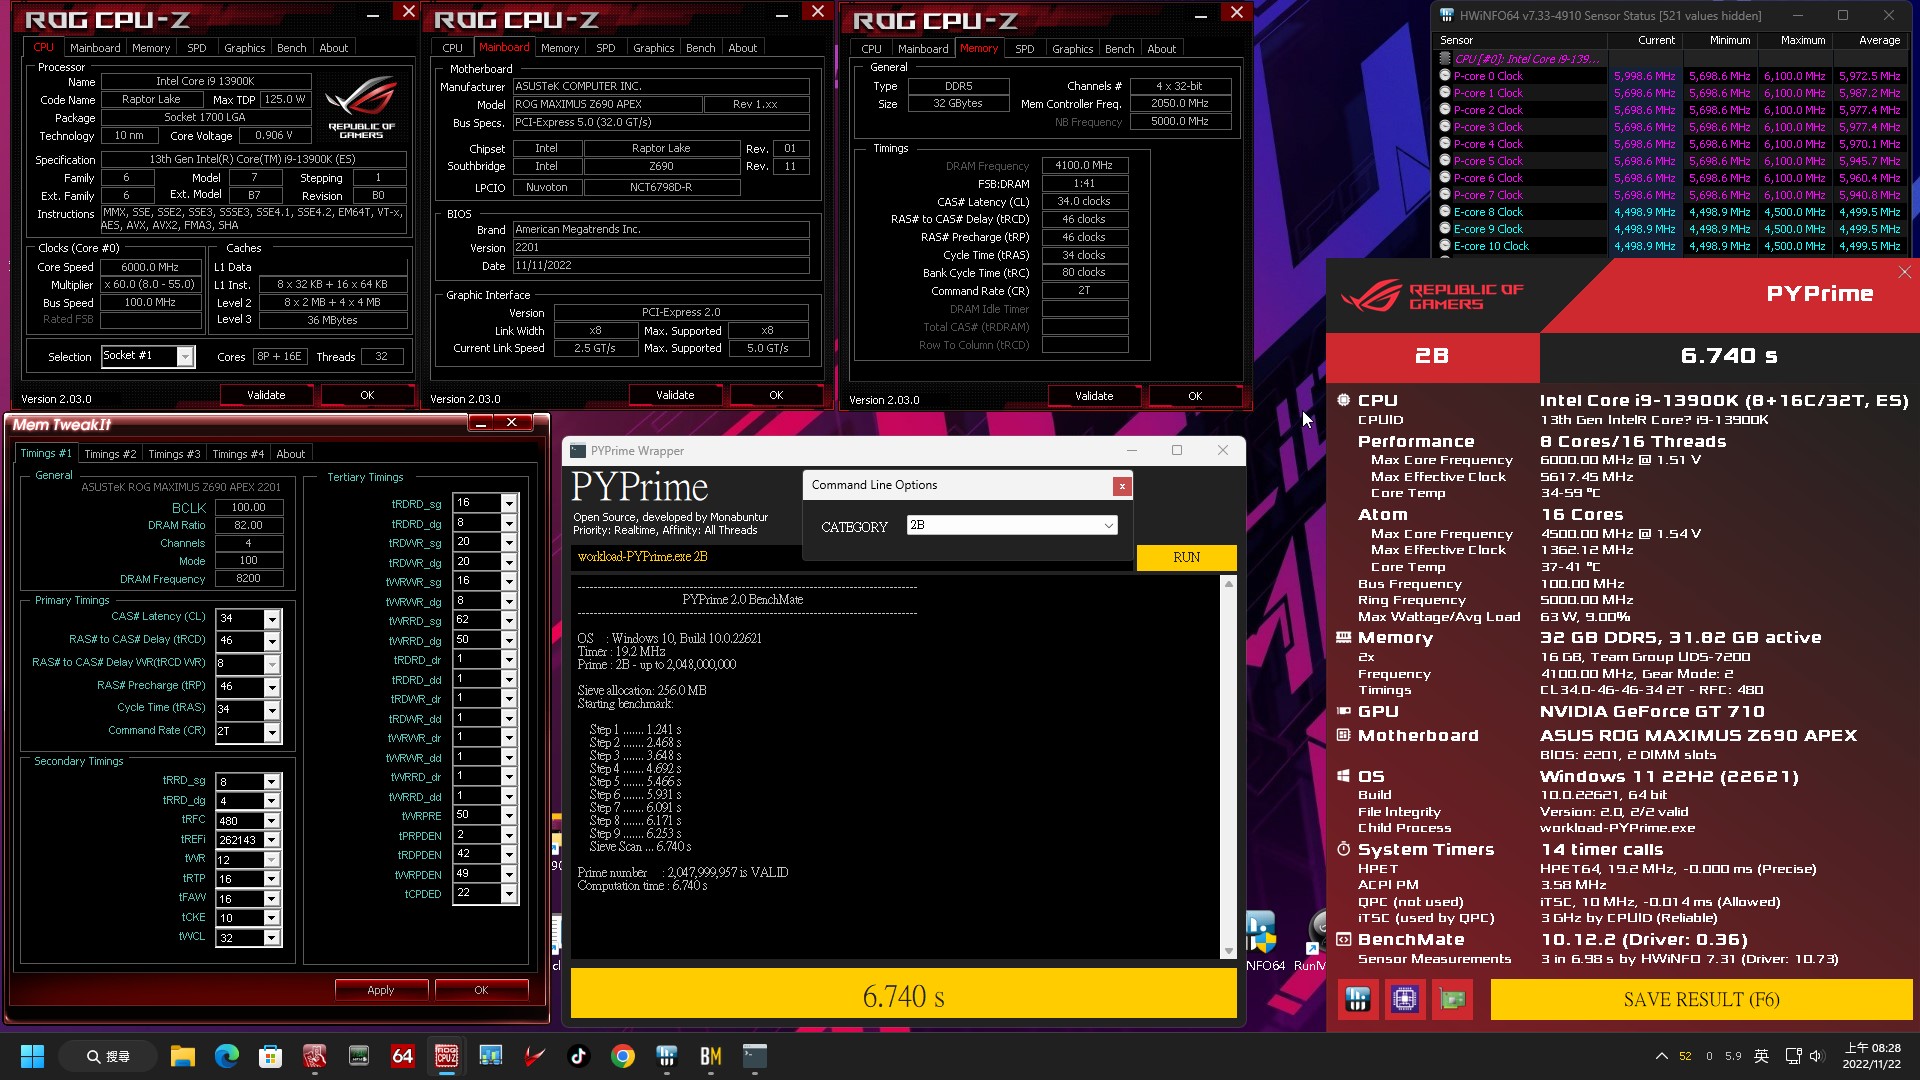Show hidden system tray icons

pyautogui.click(x=1661, y=1056)
